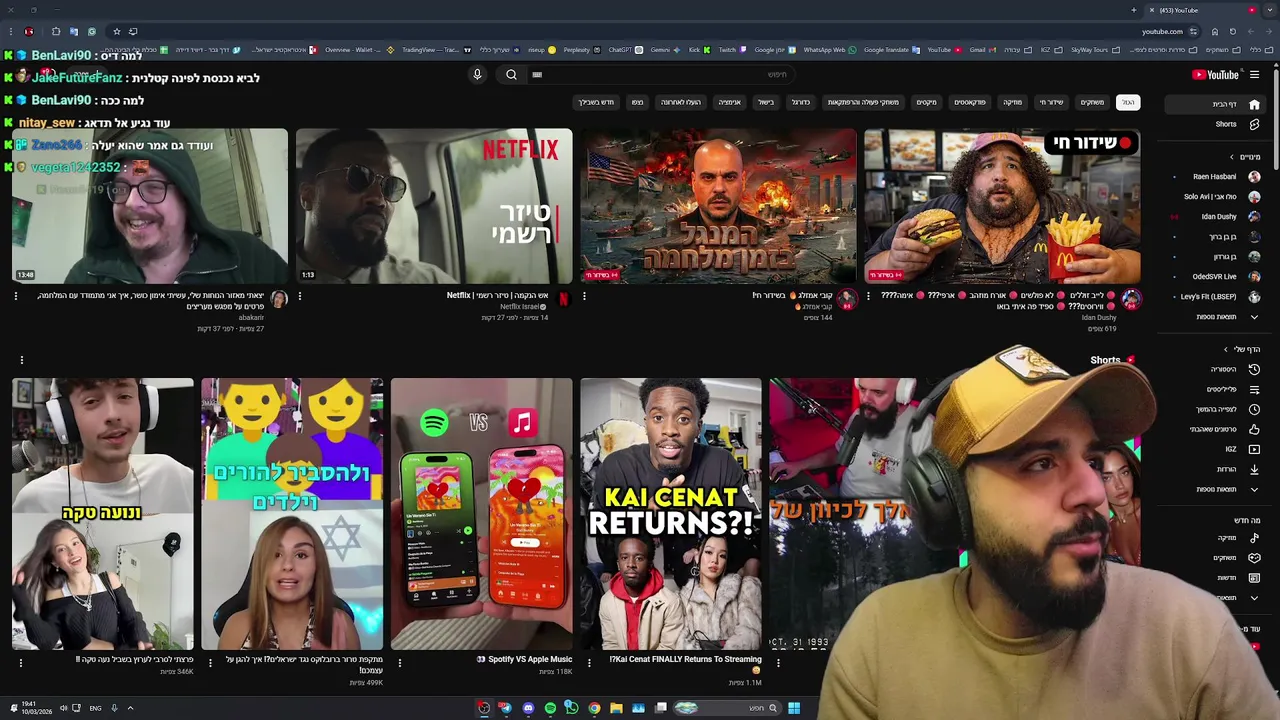Open Spotify from the taskbar

click(550, 708)
